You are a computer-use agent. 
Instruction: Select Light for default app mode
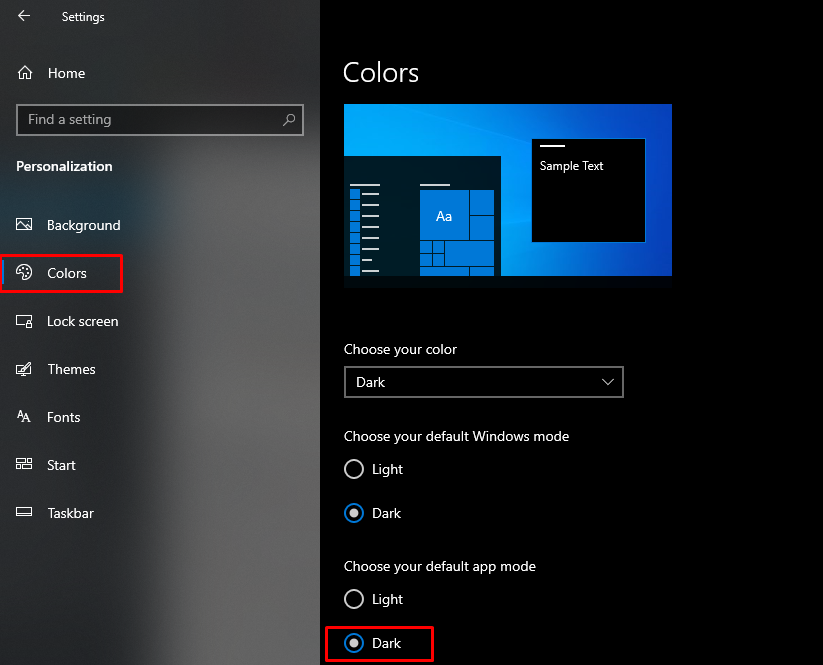[354, 599]
